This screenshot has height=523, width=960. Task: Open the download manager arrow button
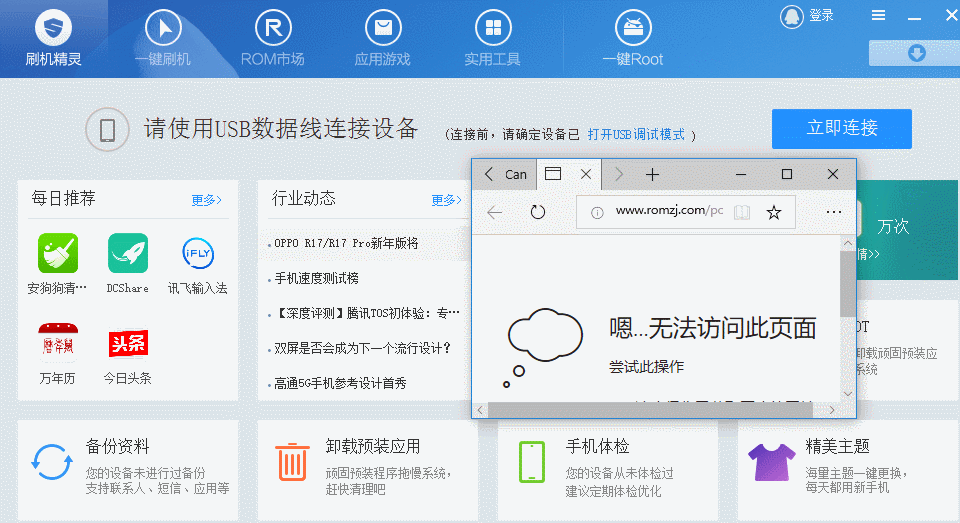(916, 53)
